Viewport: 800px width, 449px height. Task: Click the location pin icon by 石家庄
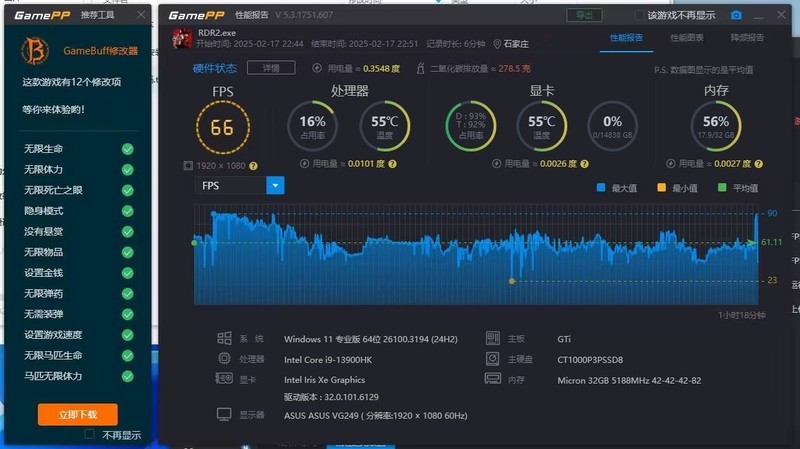point(497,44)
